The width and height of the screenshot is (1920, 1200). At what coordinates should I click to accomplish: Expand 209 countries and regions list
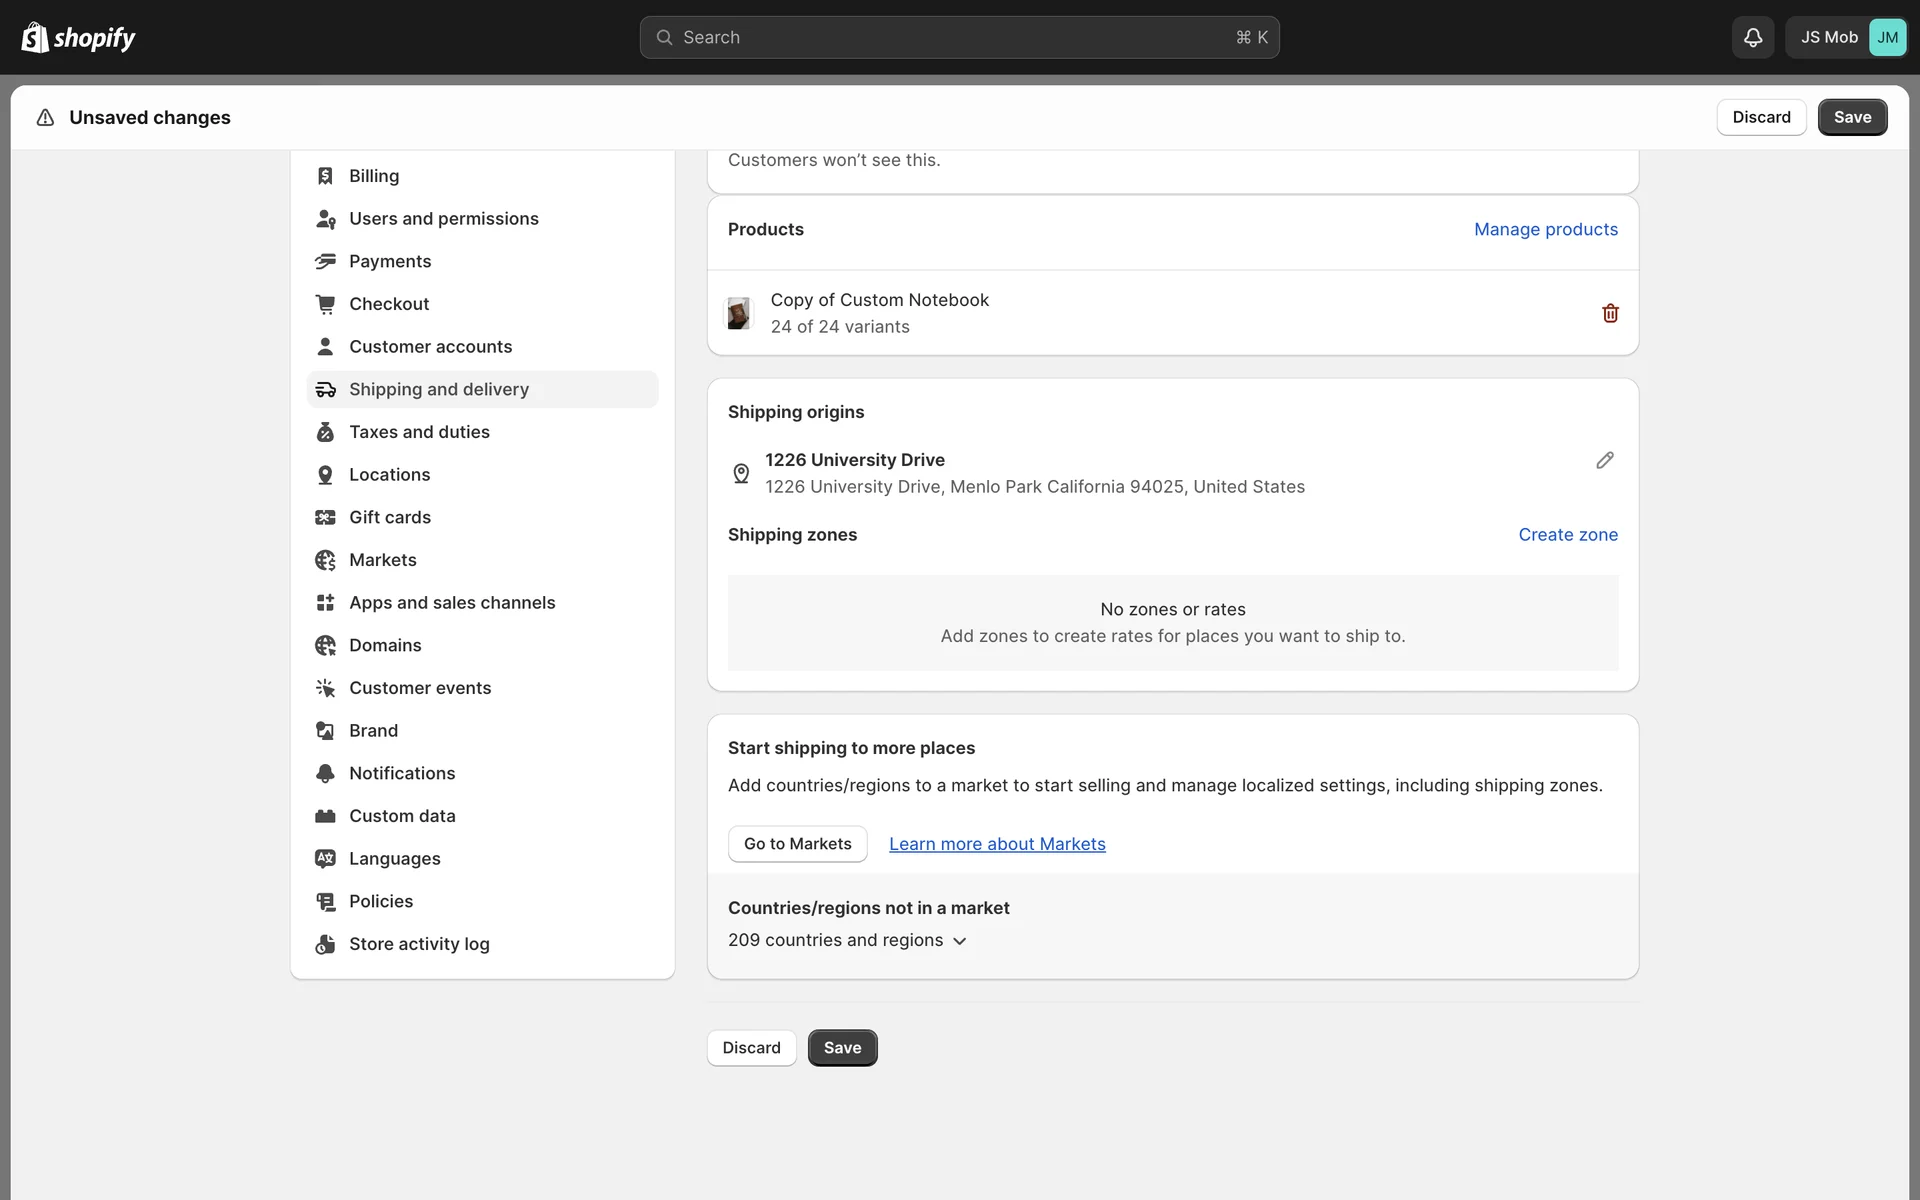click(847, 940)
